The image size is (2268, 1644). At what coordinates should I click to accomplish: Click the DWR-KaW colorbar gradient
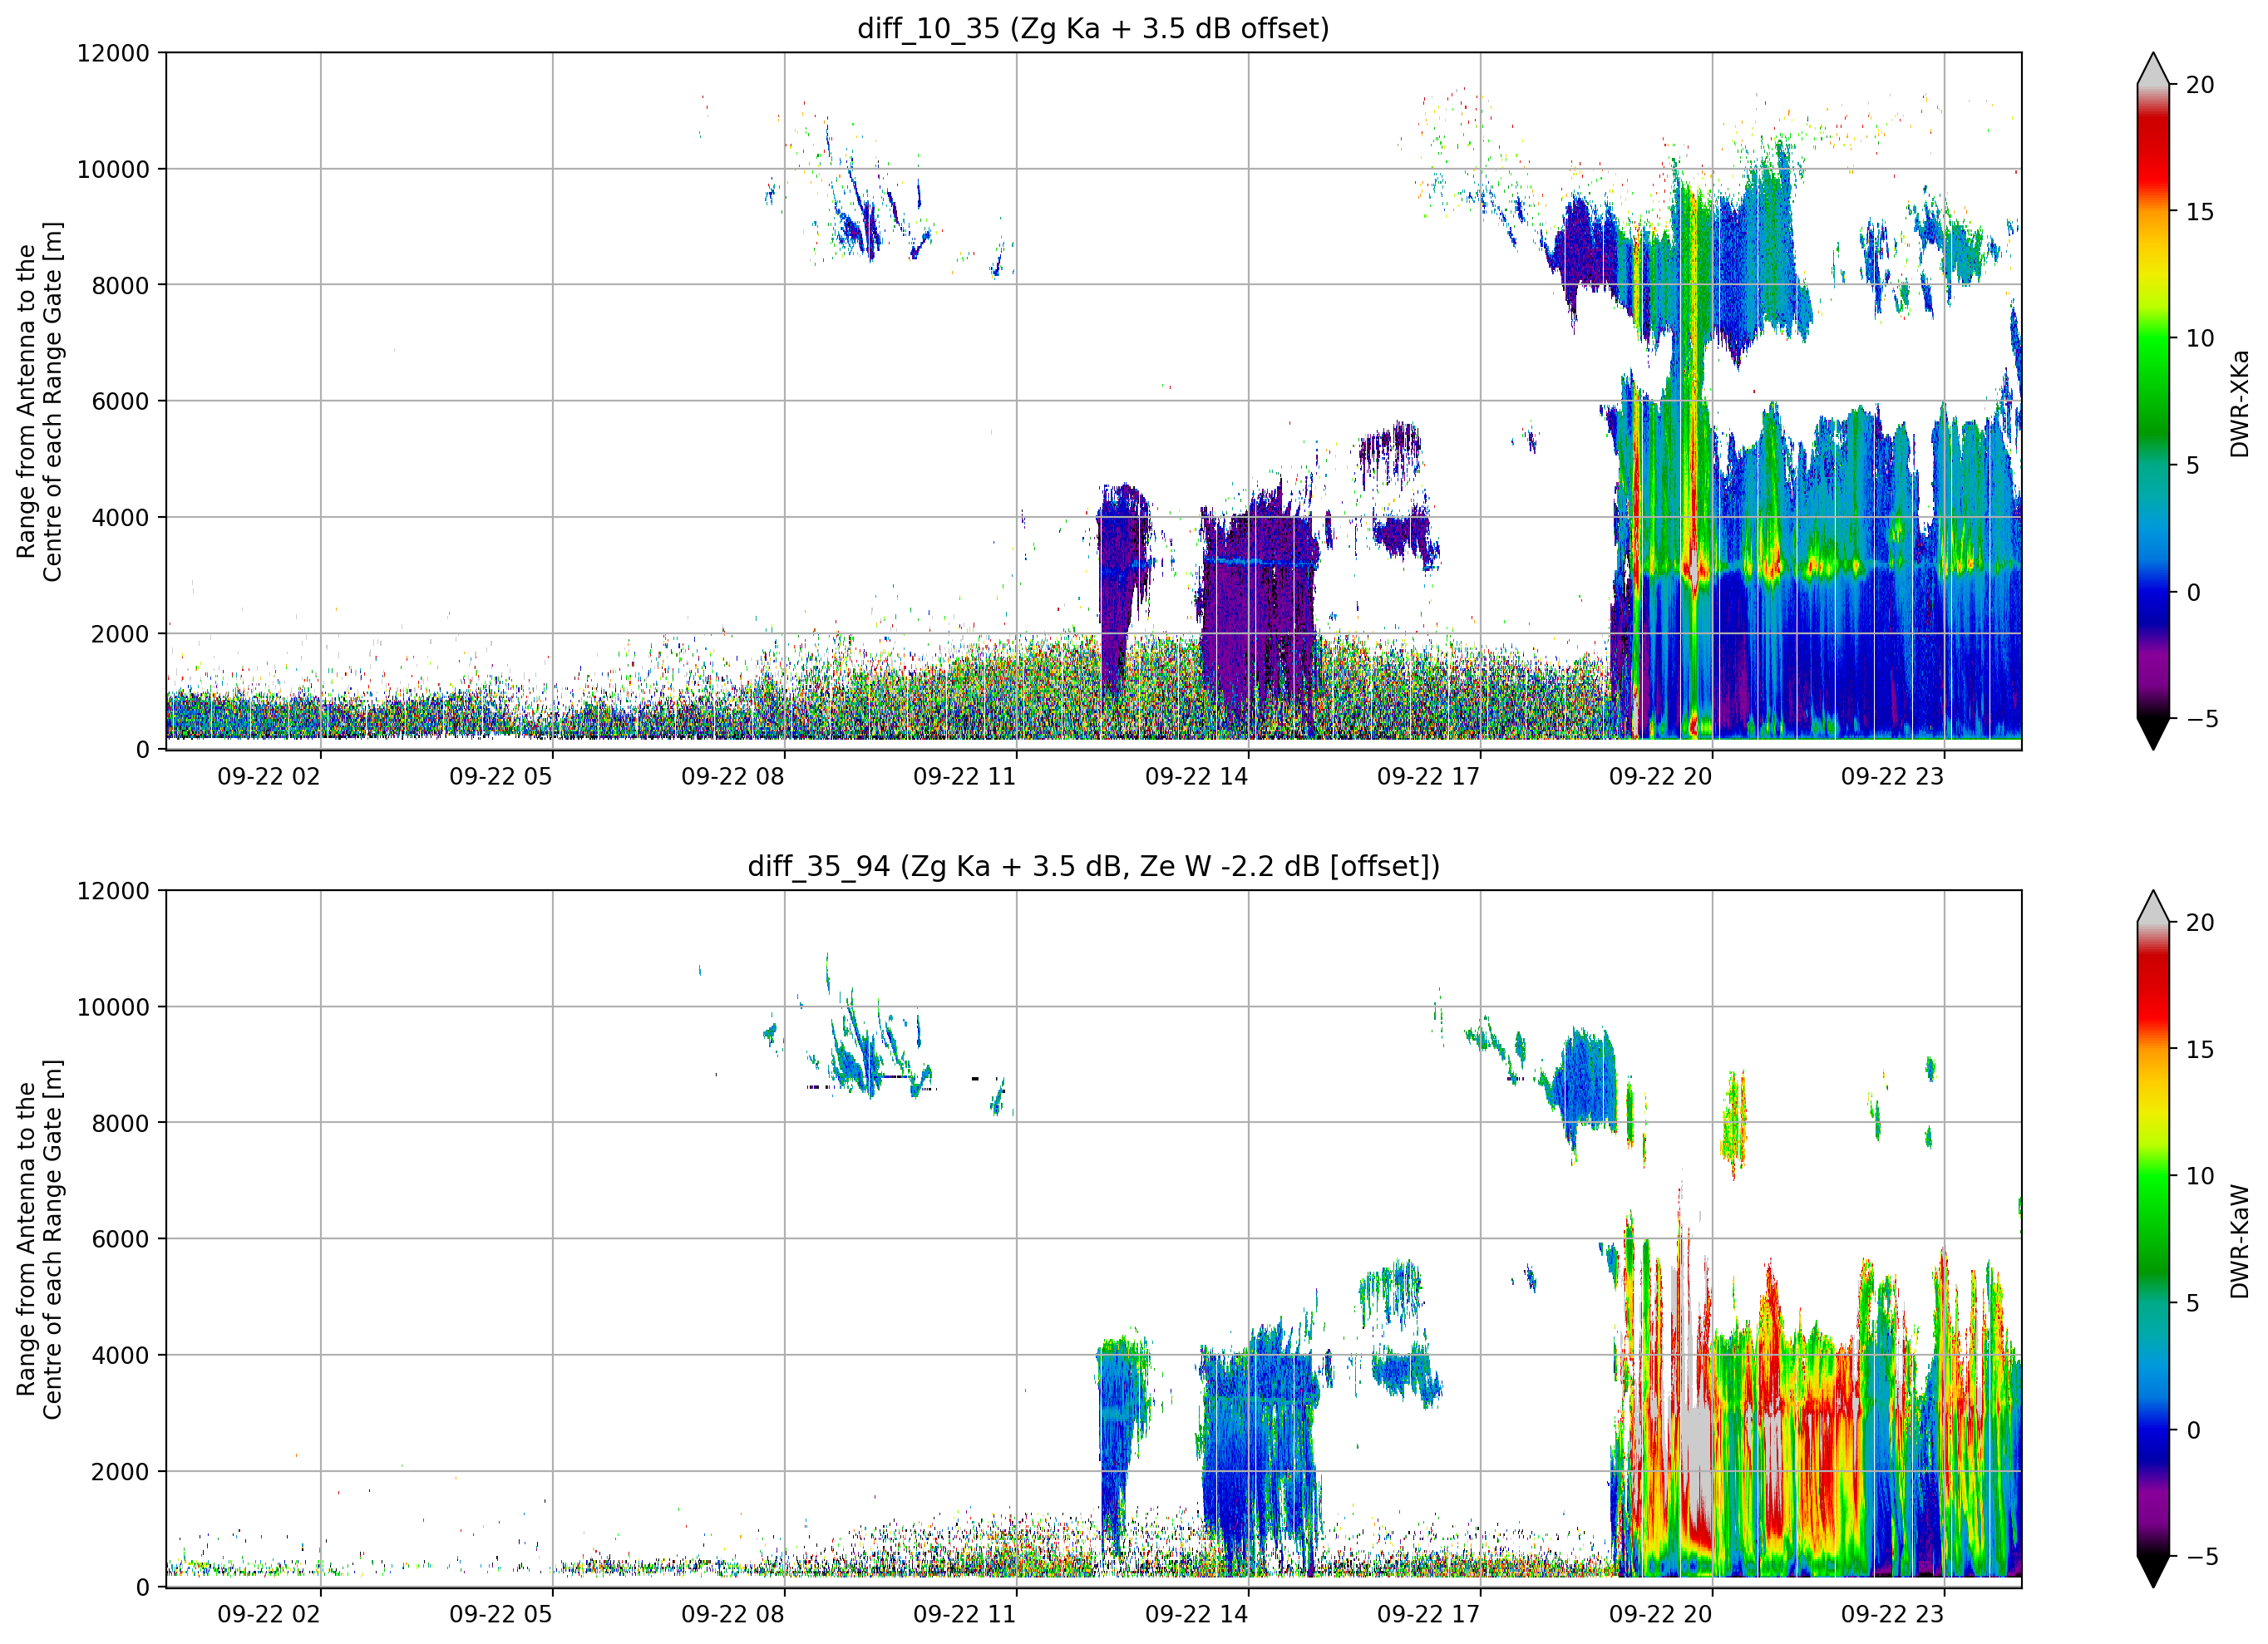point(2153,1239)
